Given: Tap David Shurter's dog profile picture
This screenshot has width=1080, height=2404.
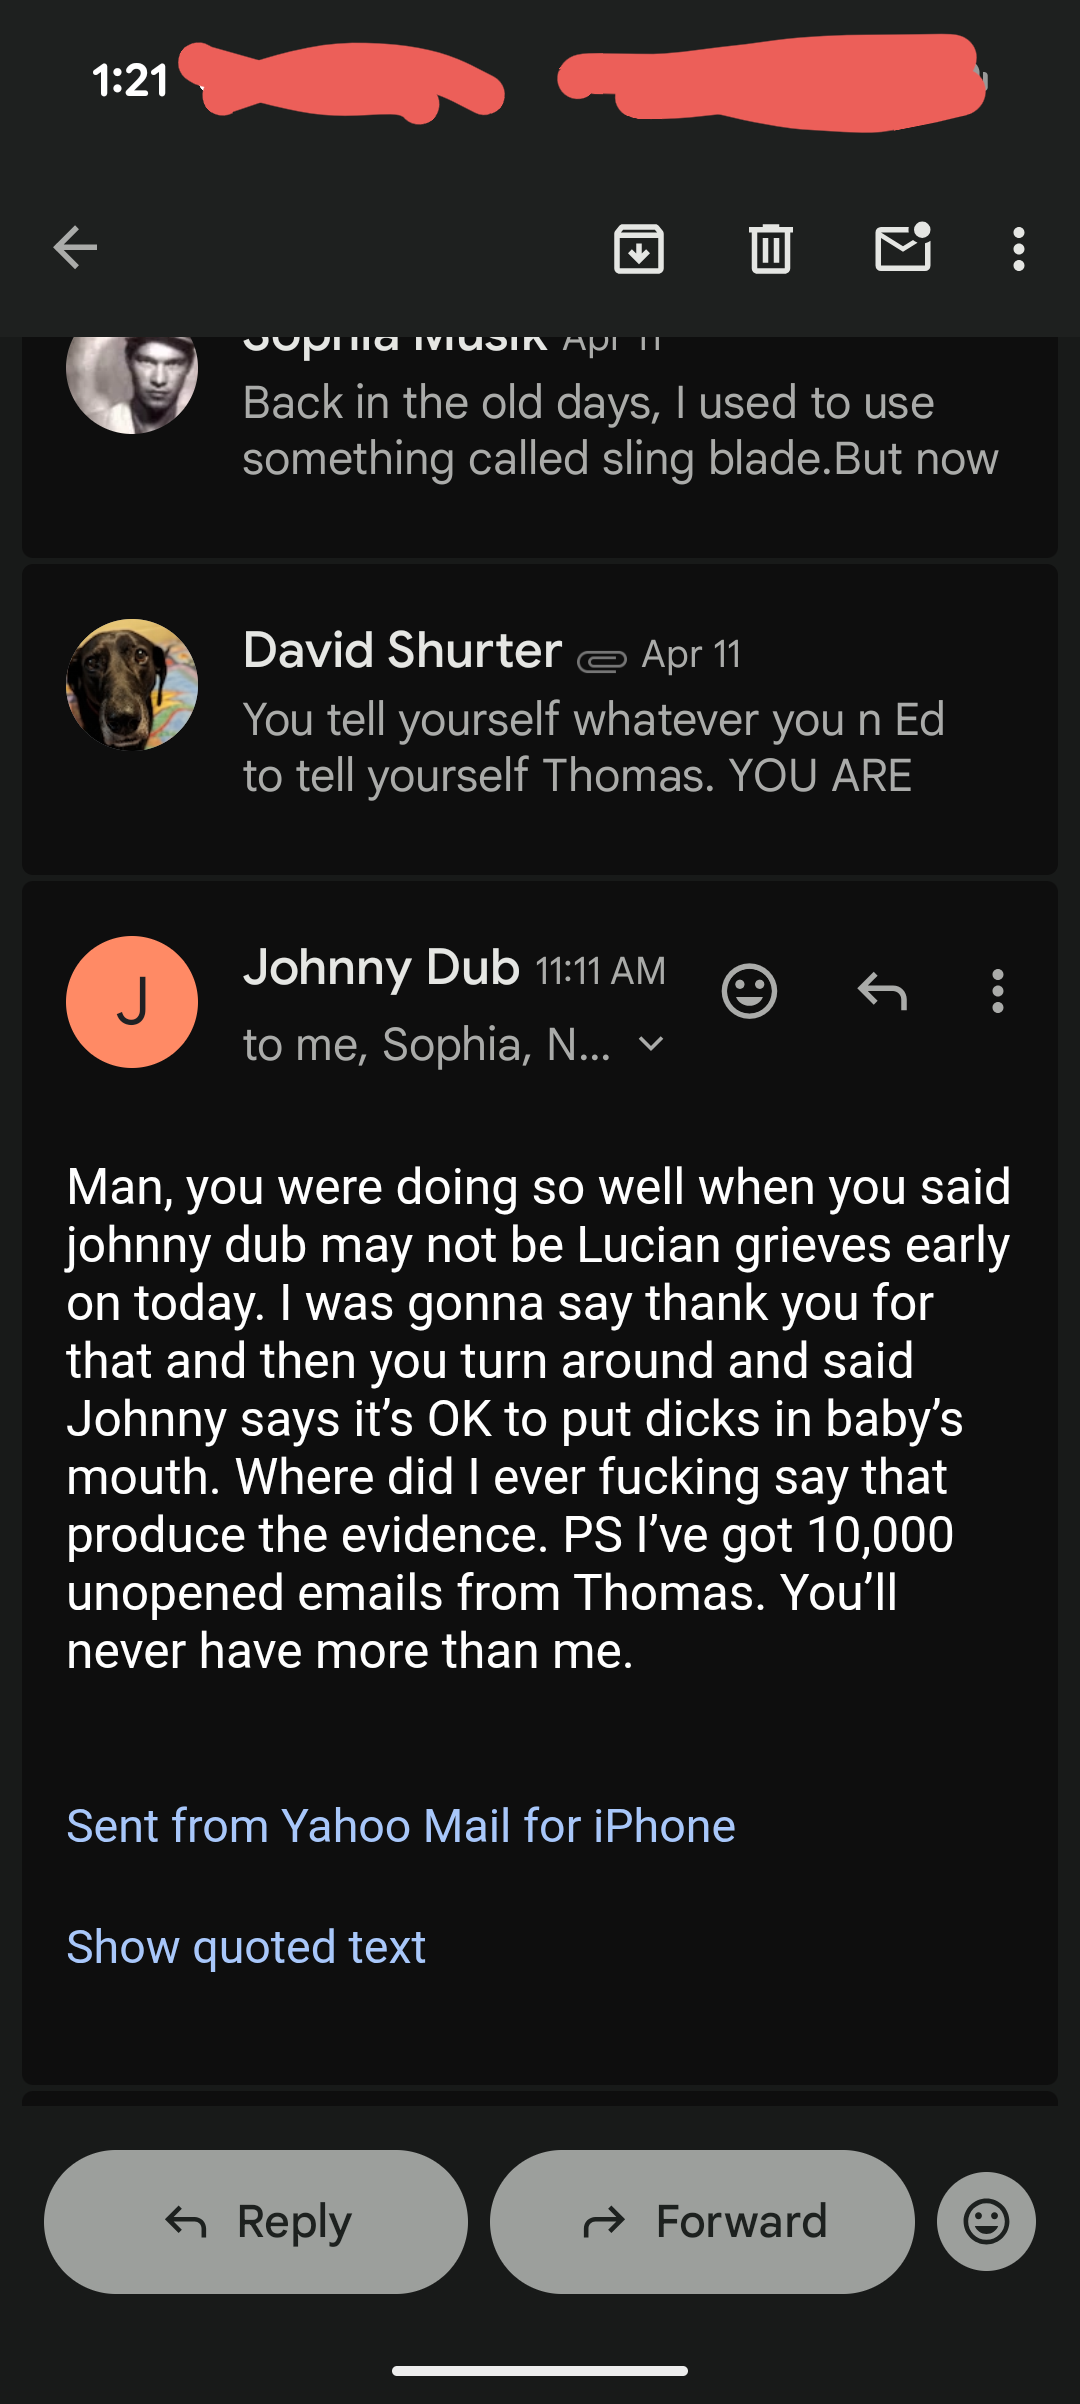Looking at the screenshot, I should [x=132, y=685].
